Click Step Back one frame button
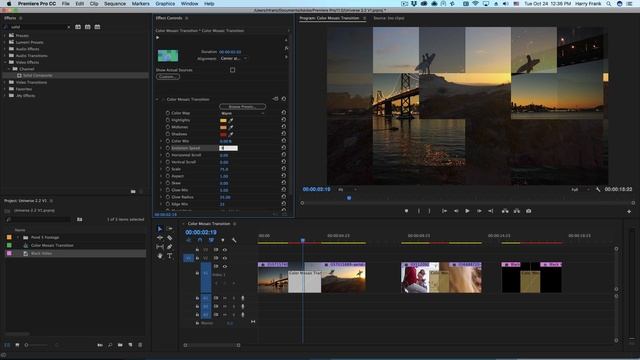Image resolution: width=640 pixels, height=360 pixels. [456, 211]
